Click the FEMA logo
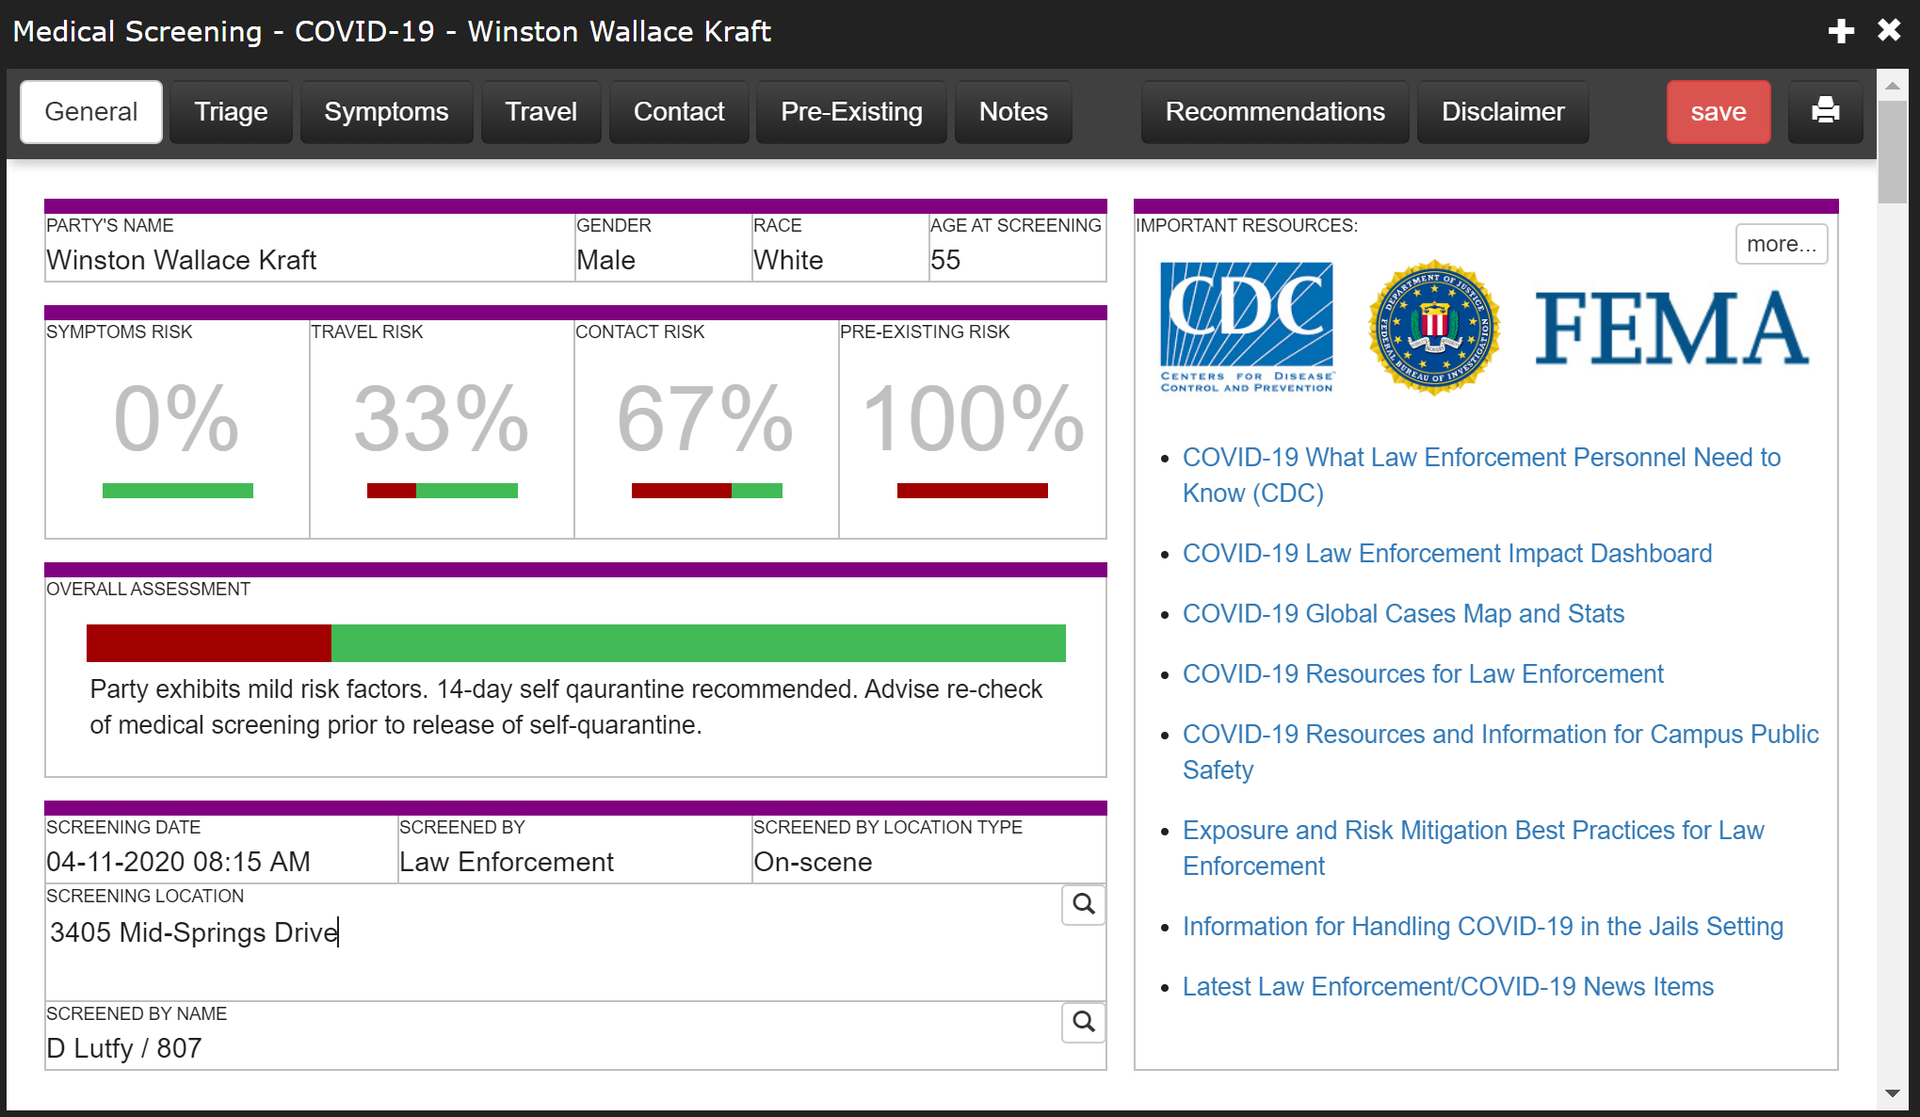This screenshot has height=1117, width=1920. tap(1671, 328)
